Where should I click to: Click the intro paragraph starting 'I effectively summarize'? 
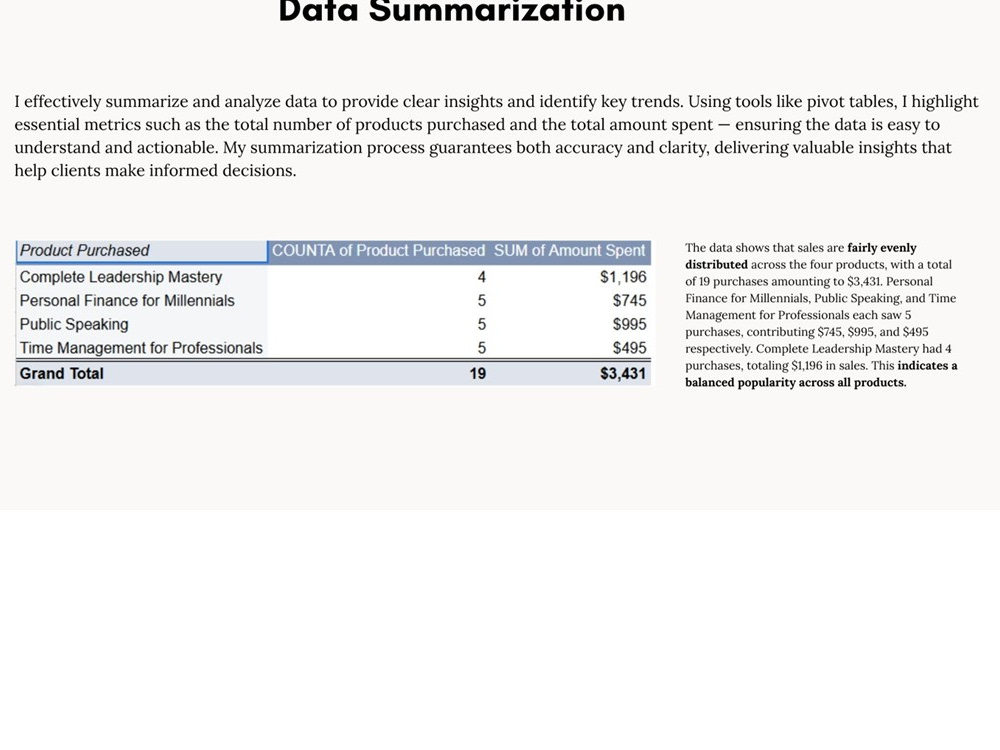pyautogui.click(x=496, y=136)
